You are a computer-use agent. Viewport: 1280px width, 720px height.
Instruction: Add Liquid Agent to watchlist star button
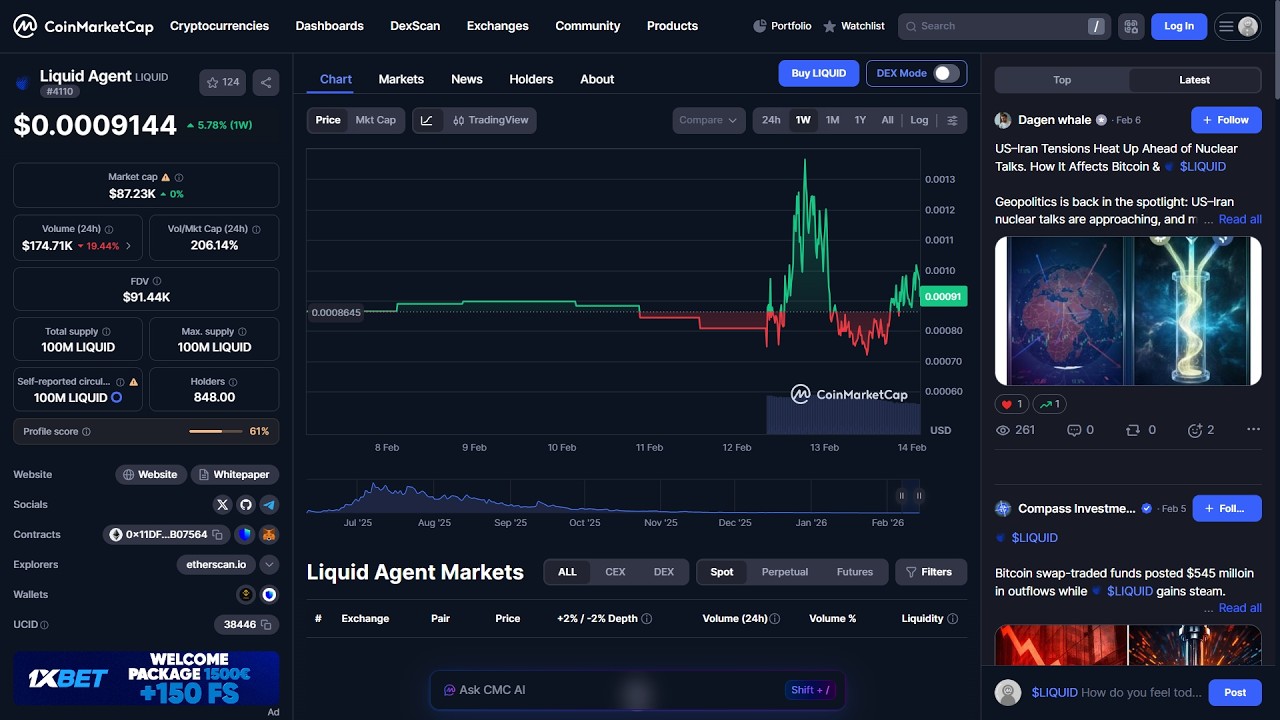pos(222,83)
